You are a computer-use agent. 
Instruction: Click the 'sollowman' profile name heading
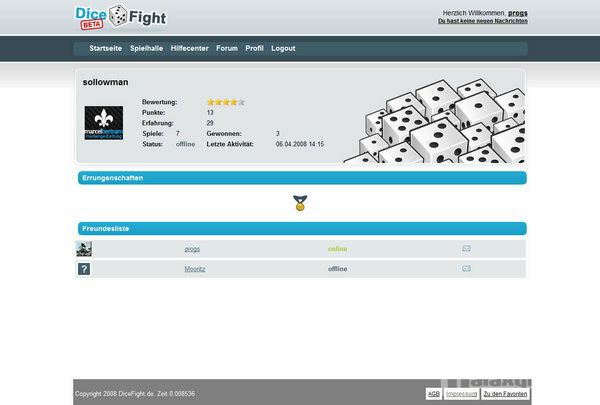106,82
